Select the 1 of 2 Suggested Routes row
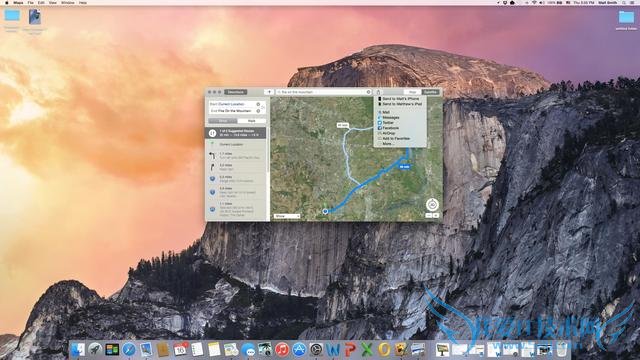Viewport: 640px width, 360px height. [236, 133]
